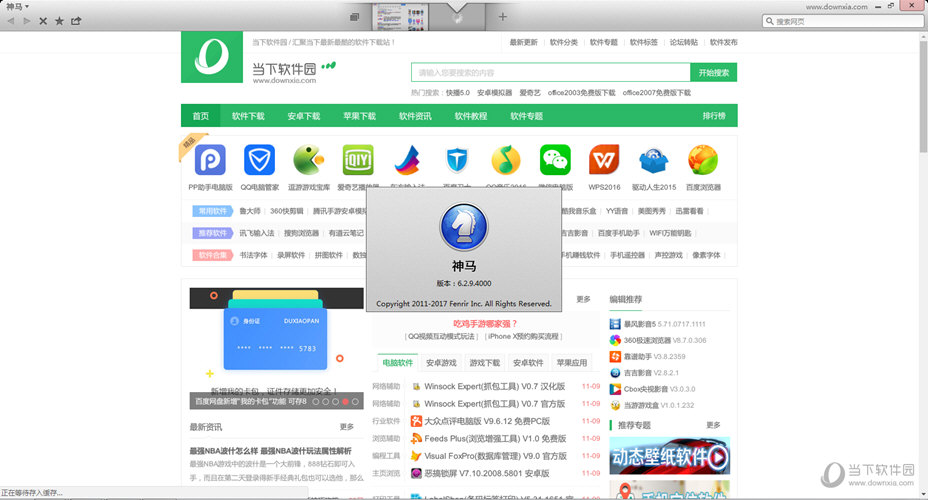928x500 pixels.
Task: Open the 鲁大师 link
Action: click(x=250, y=211)
